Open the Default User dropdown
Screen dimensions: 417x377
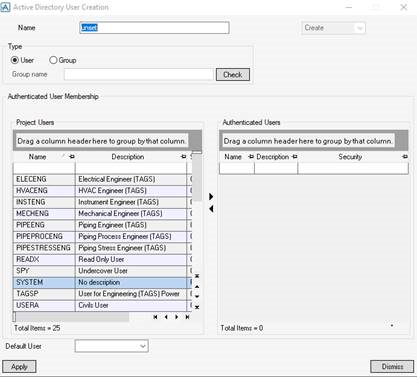point(112,346)
